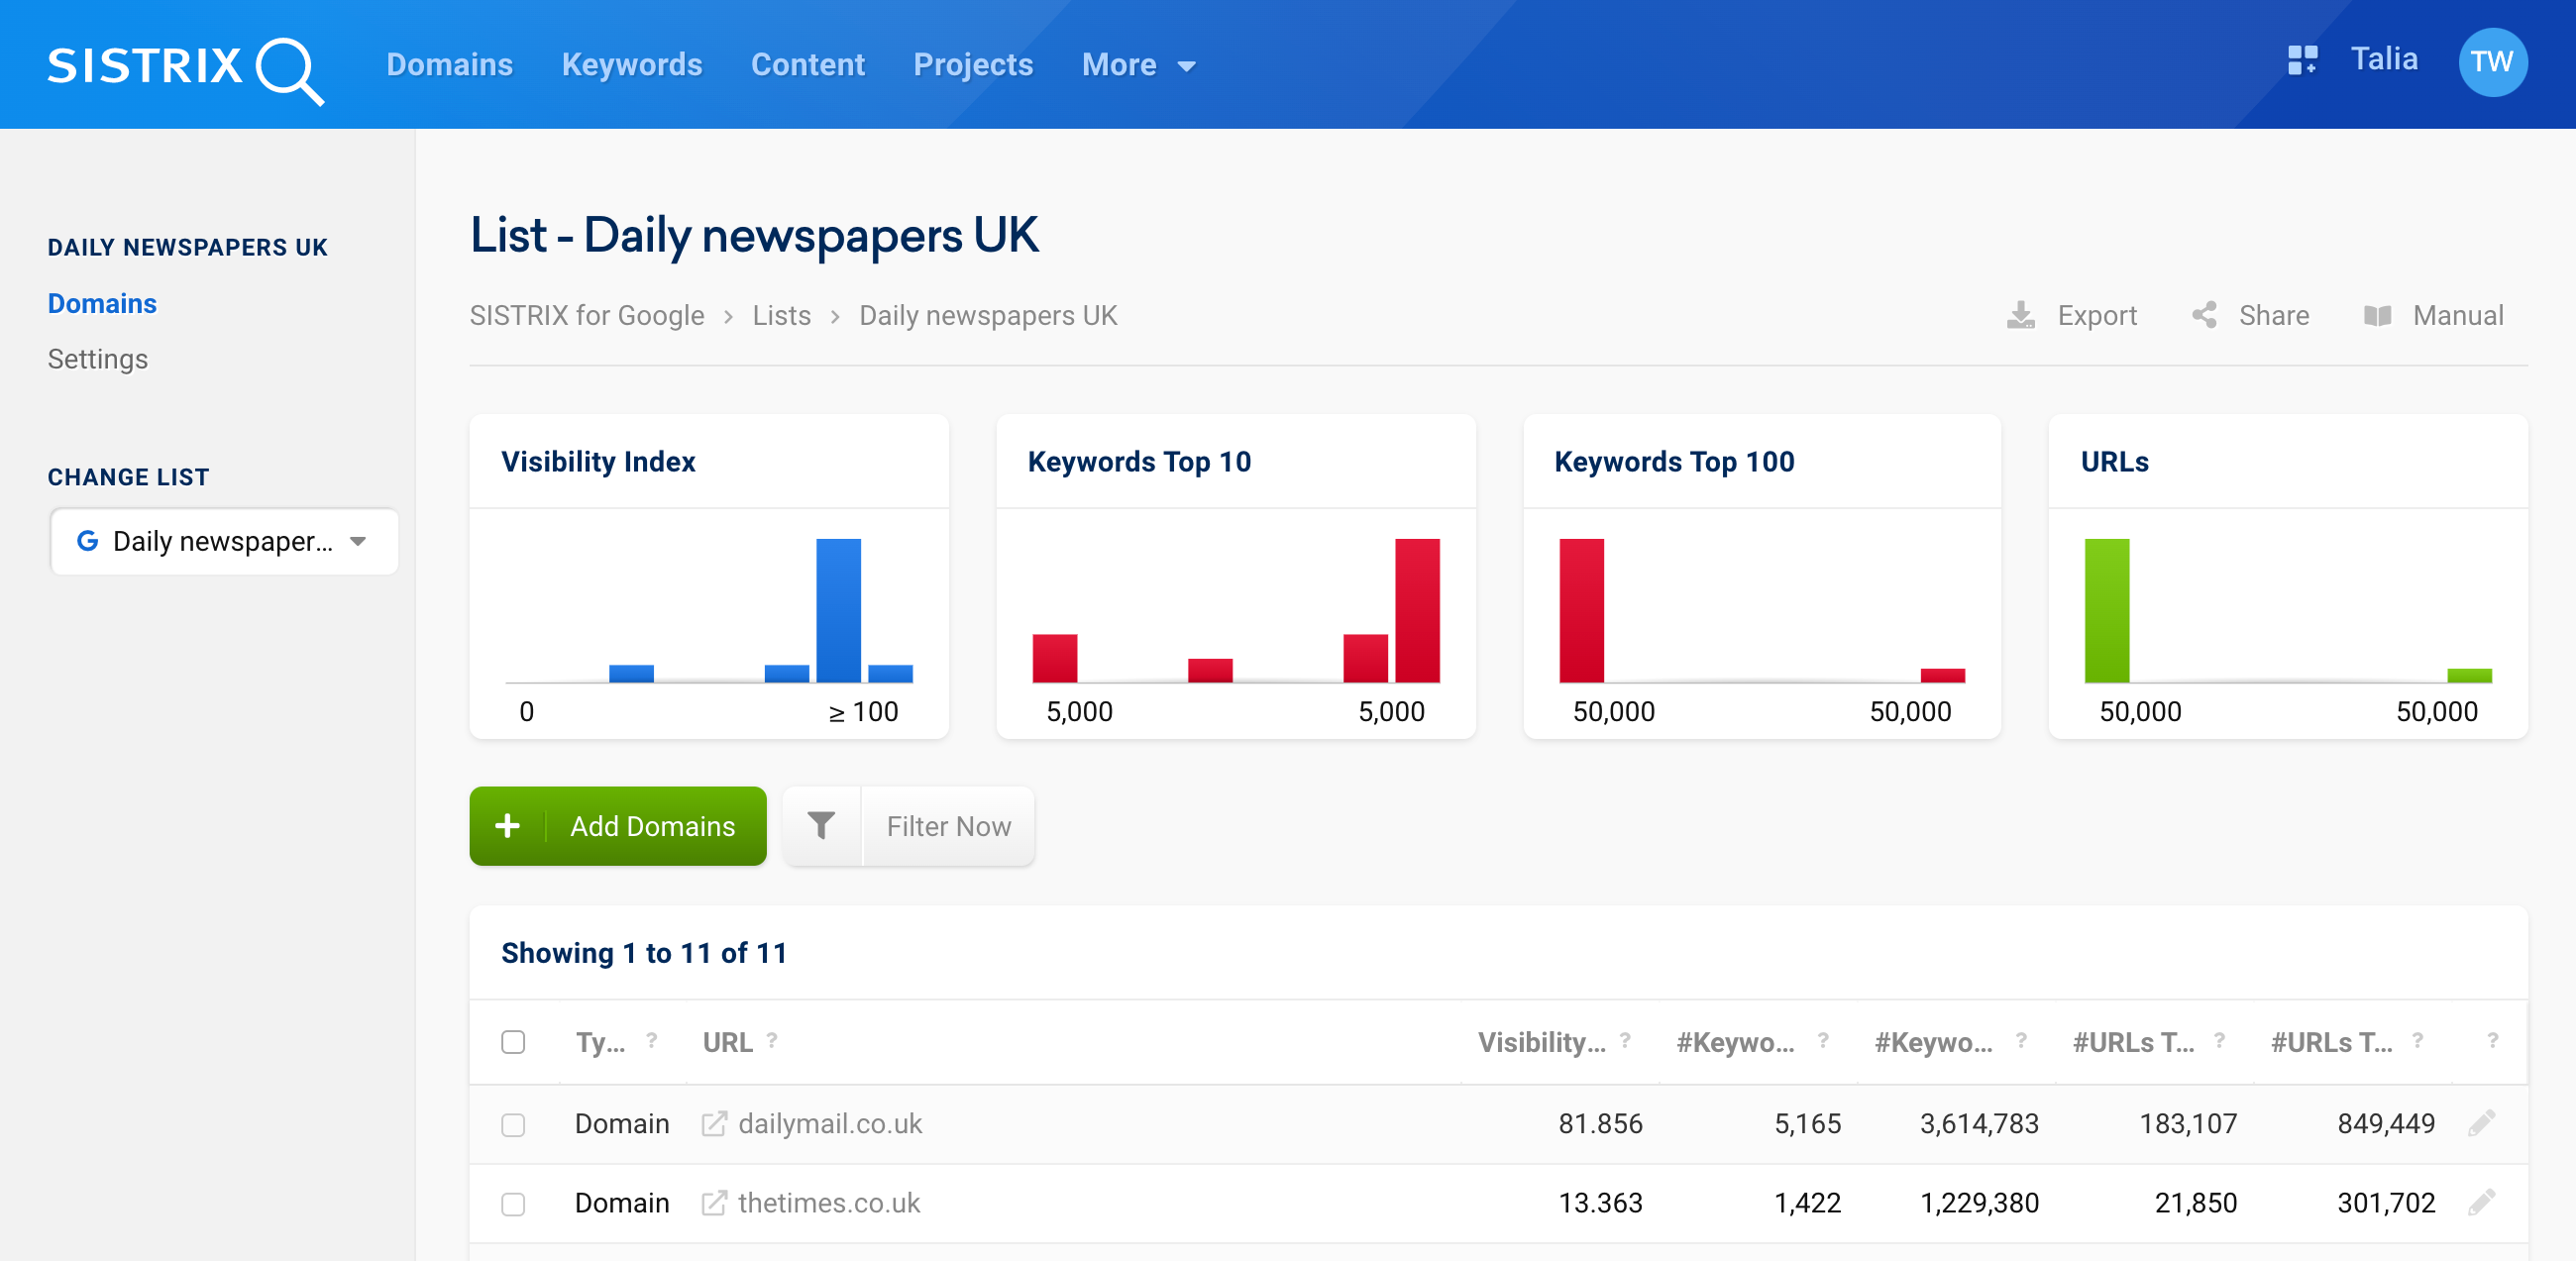Toggle the select-all checkbox in table header

(x=513, y=1042)
